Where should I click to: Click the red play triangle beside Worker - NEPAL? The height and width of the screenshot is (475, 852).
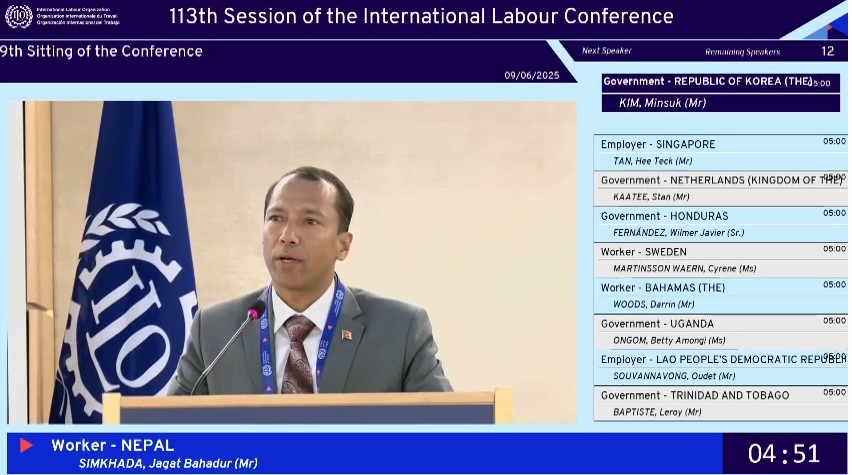point(26,446)
